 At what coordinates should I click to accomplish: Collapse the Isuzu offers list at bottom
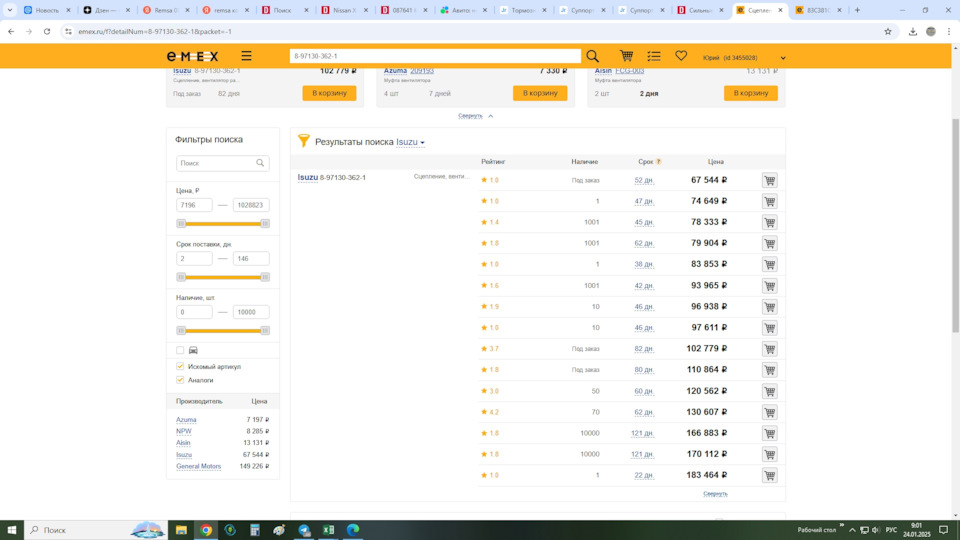715,493
